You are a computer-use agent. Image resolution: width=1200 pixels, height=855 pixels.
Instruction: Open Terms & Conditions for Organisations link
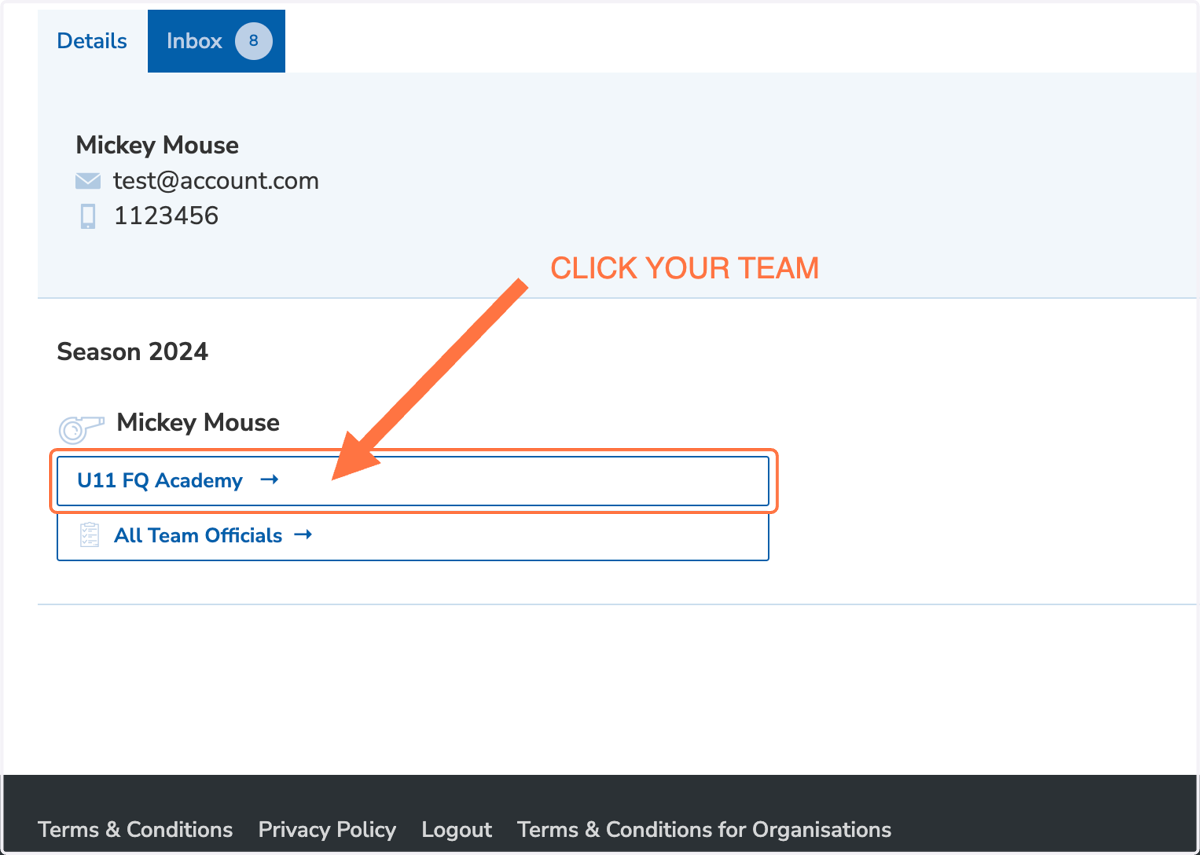pyautogui.click(x=704, y=830)
